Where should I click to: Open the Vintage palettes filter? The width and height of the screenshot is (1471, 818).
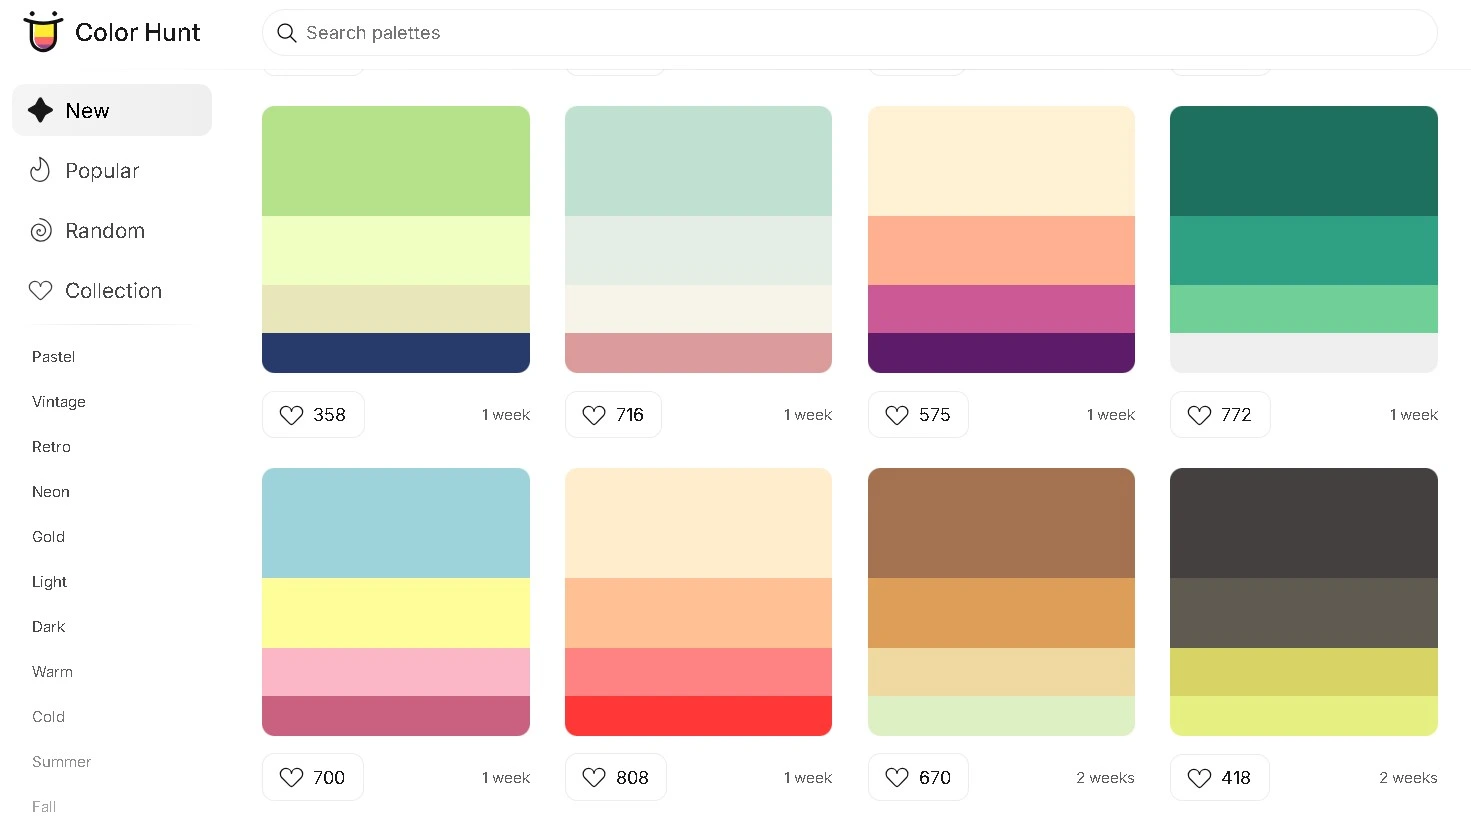point(58,401)
